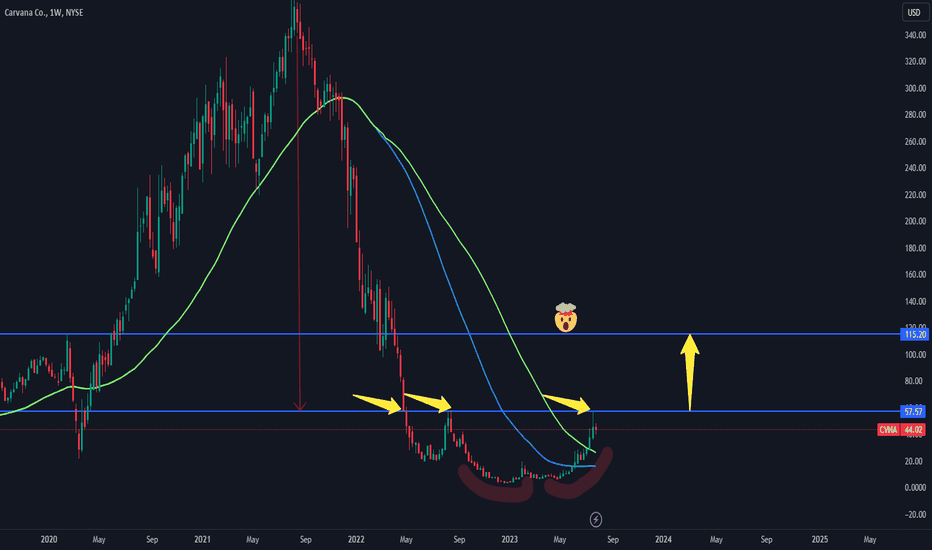Click the 140.00 price axis value
This screenshot has width=932, height=550.
(915, 301)
